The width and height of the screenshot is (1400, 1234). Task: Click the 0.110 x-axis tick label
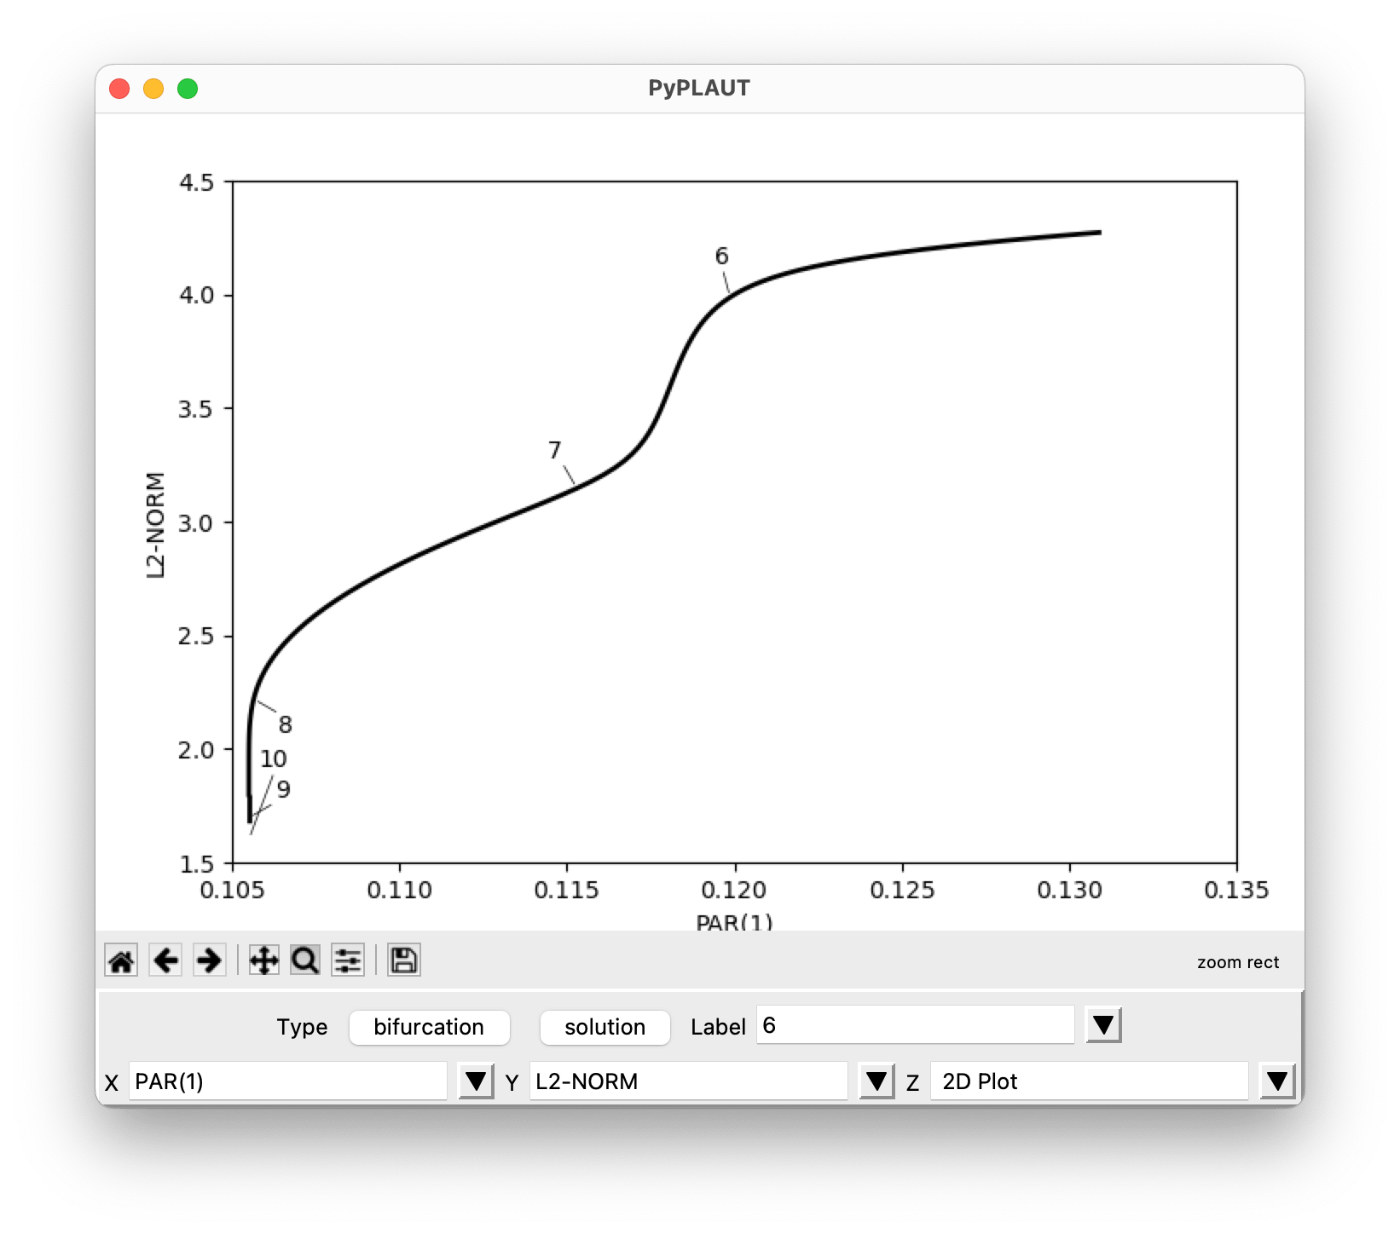399,890
